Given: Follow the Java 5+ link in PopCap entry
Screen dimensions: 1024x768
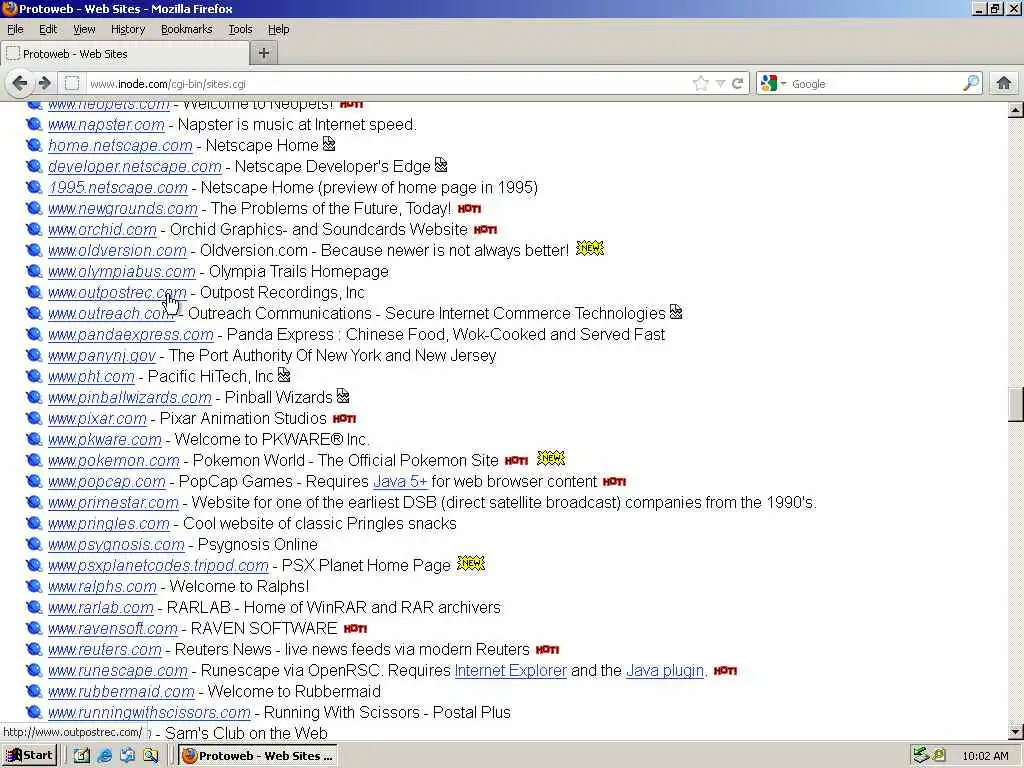Looking at the screenshot, I should coord(400,482).
